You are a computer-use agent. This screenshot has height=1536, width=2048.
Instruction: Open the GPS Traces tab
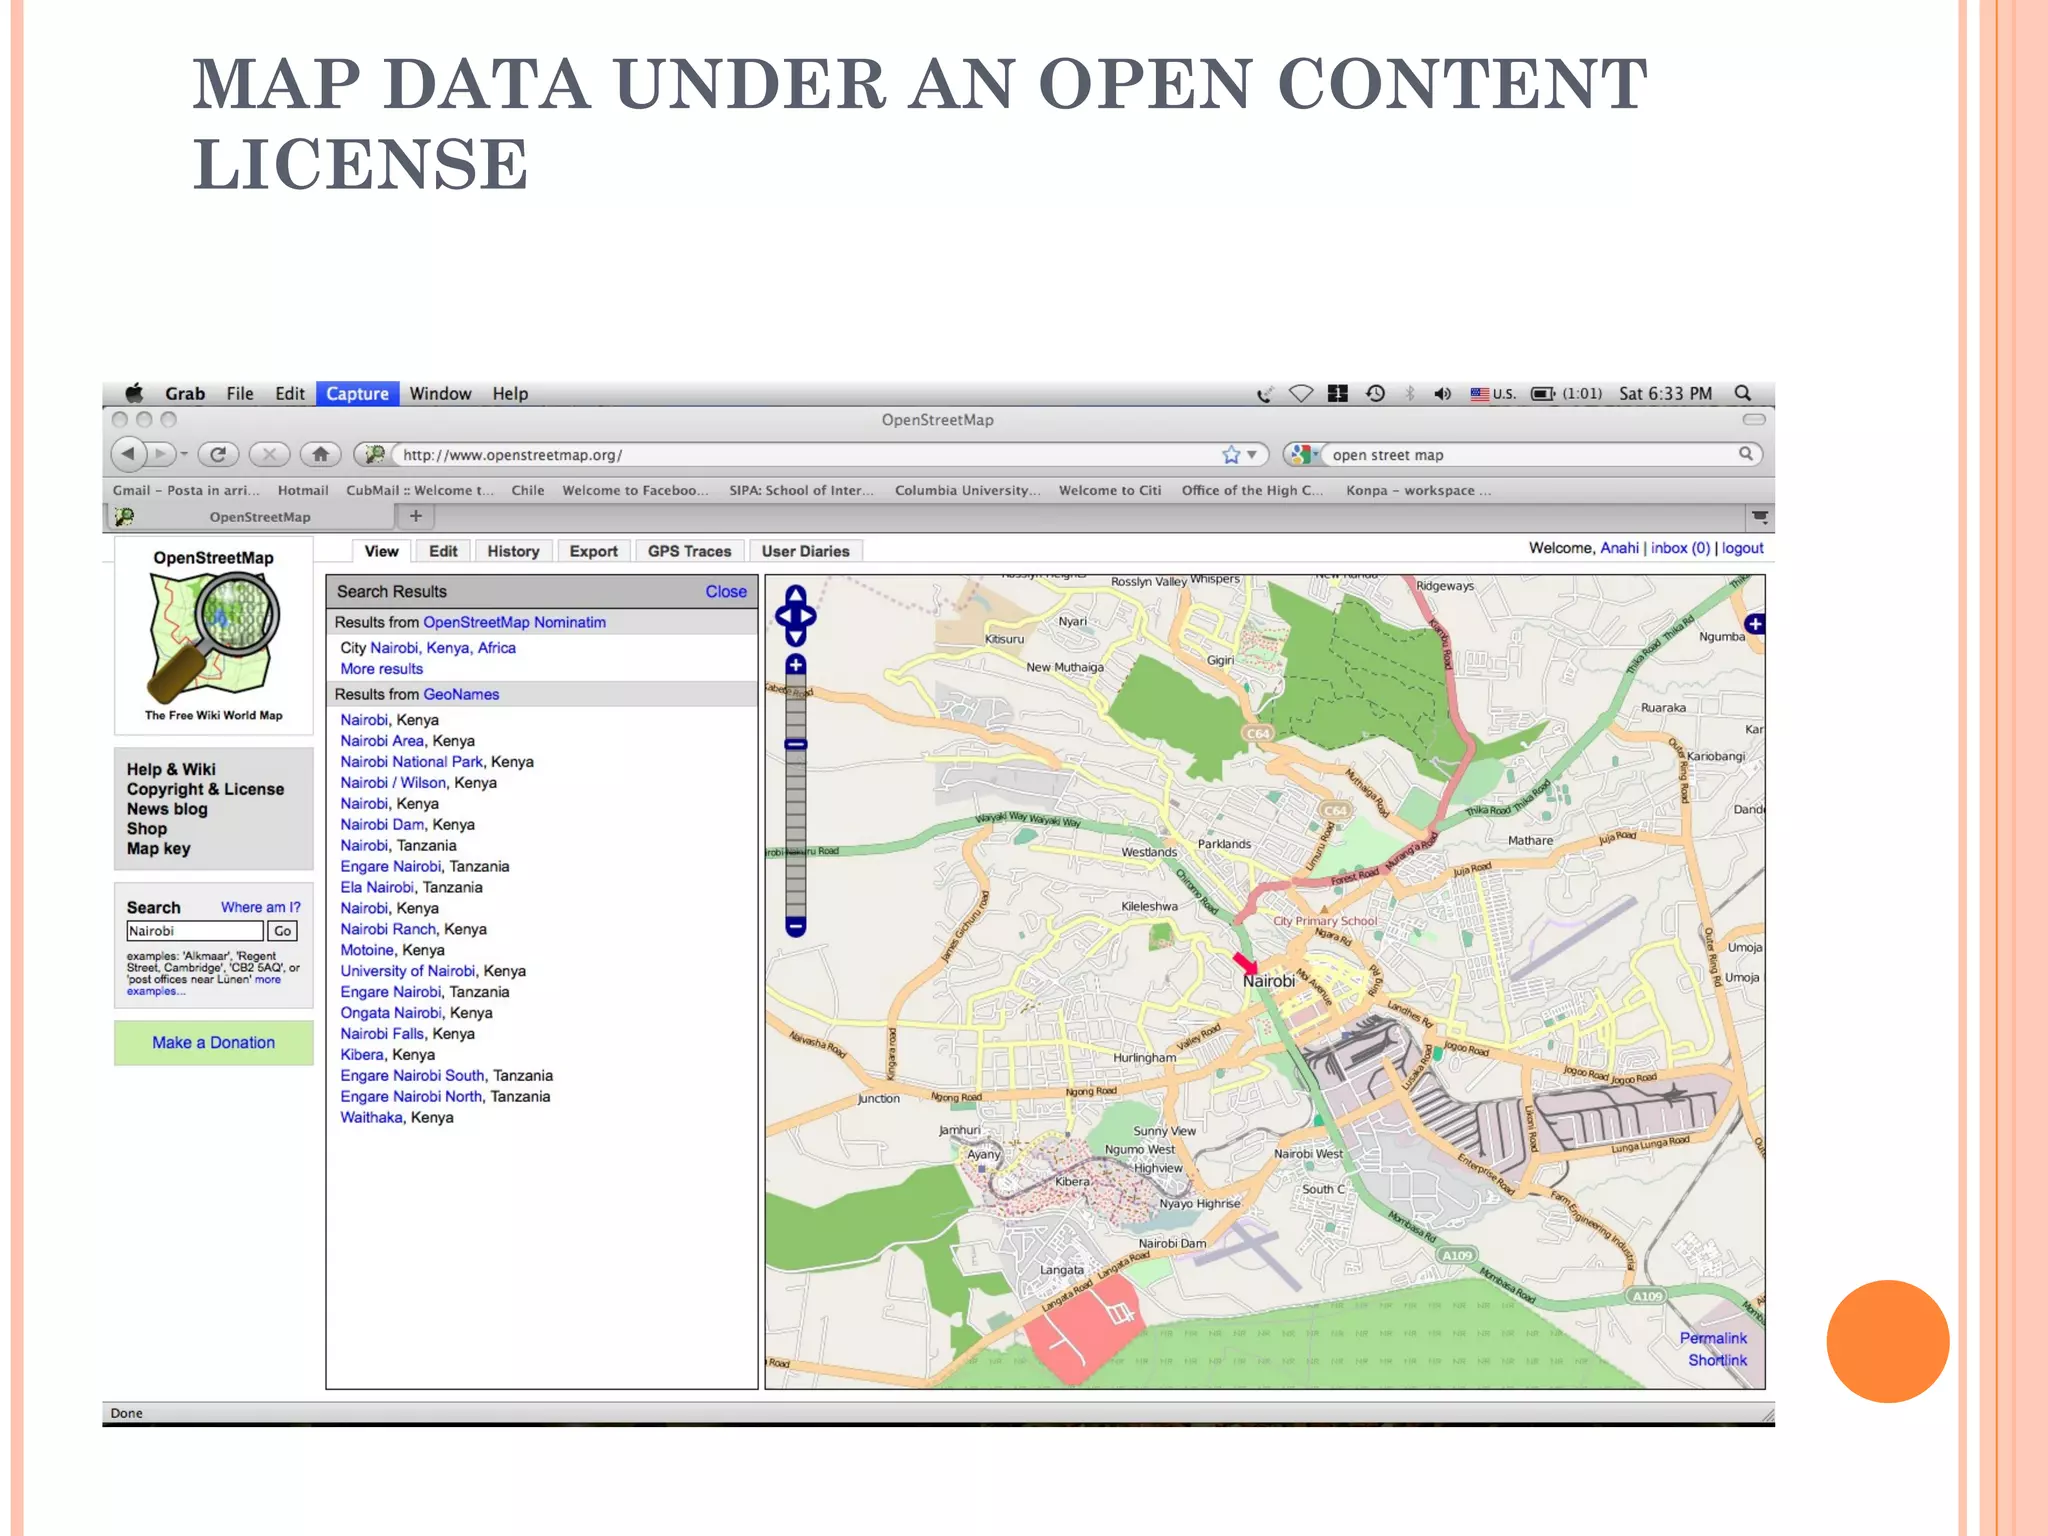(689, 551)
